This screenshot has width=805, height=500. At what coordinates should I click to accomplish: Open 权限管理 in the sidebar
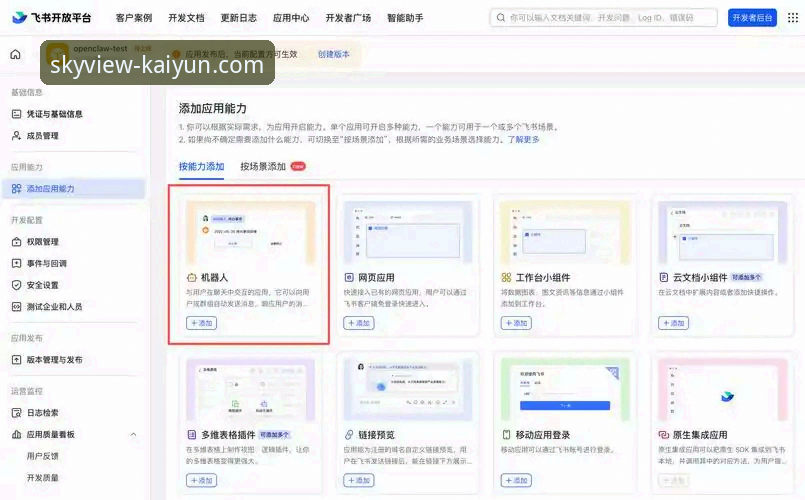[x=43, y=242]
